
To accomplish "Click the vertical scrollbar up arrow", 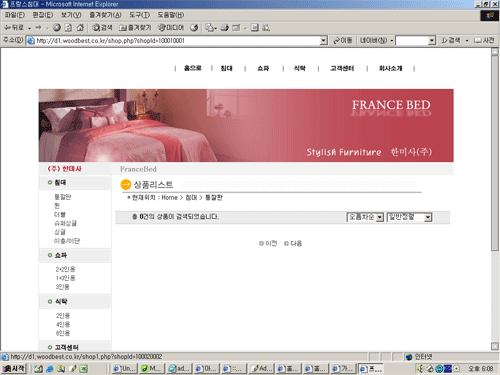I will click(495, 52).
